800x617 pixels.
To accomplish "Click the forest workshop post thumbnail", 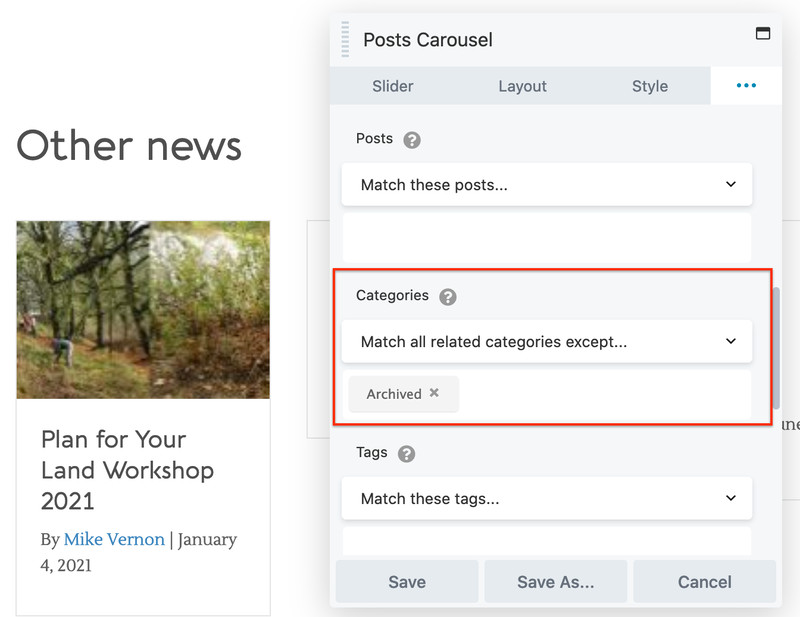I will (143, 310).
